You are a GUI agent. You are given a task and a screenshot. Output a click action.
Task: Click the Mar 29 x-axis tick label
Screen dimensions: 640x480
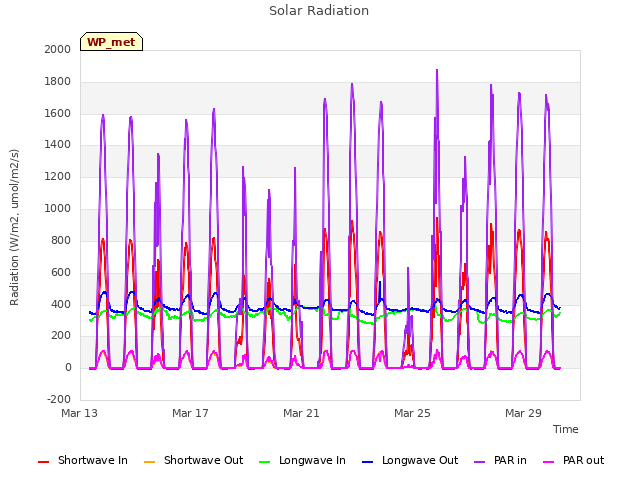pyautogui.click(x=523, y=413)
